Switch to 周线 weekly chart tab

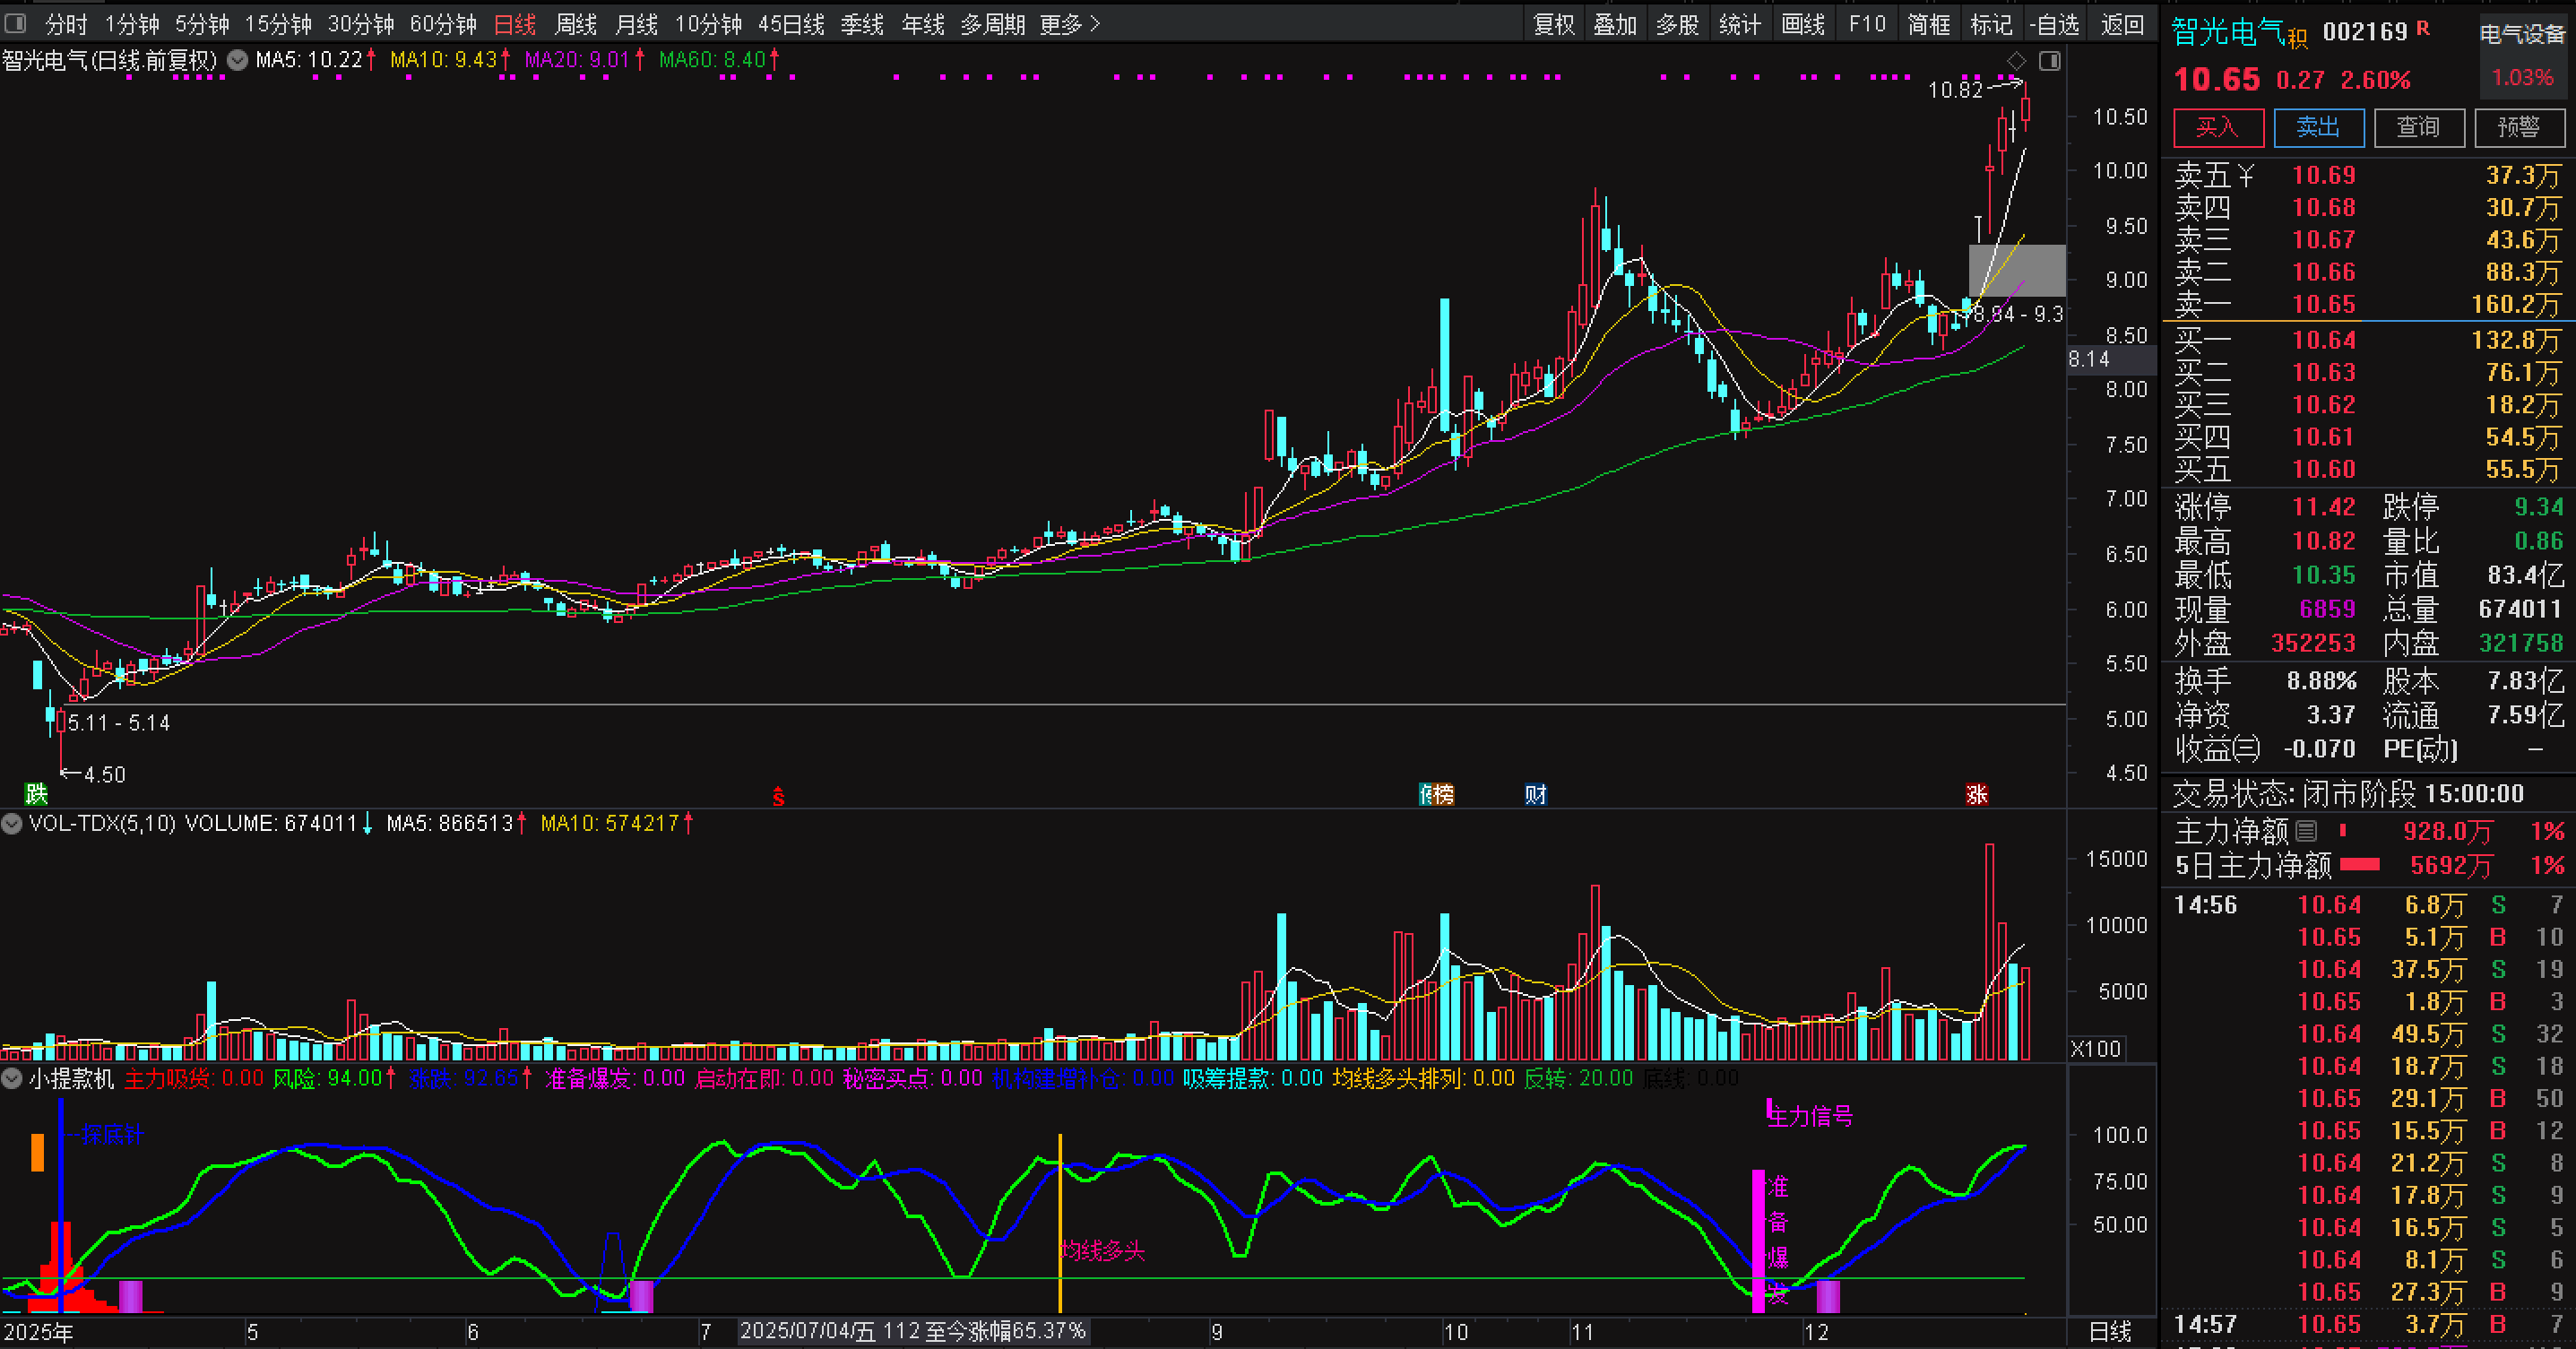click(575, 23)
